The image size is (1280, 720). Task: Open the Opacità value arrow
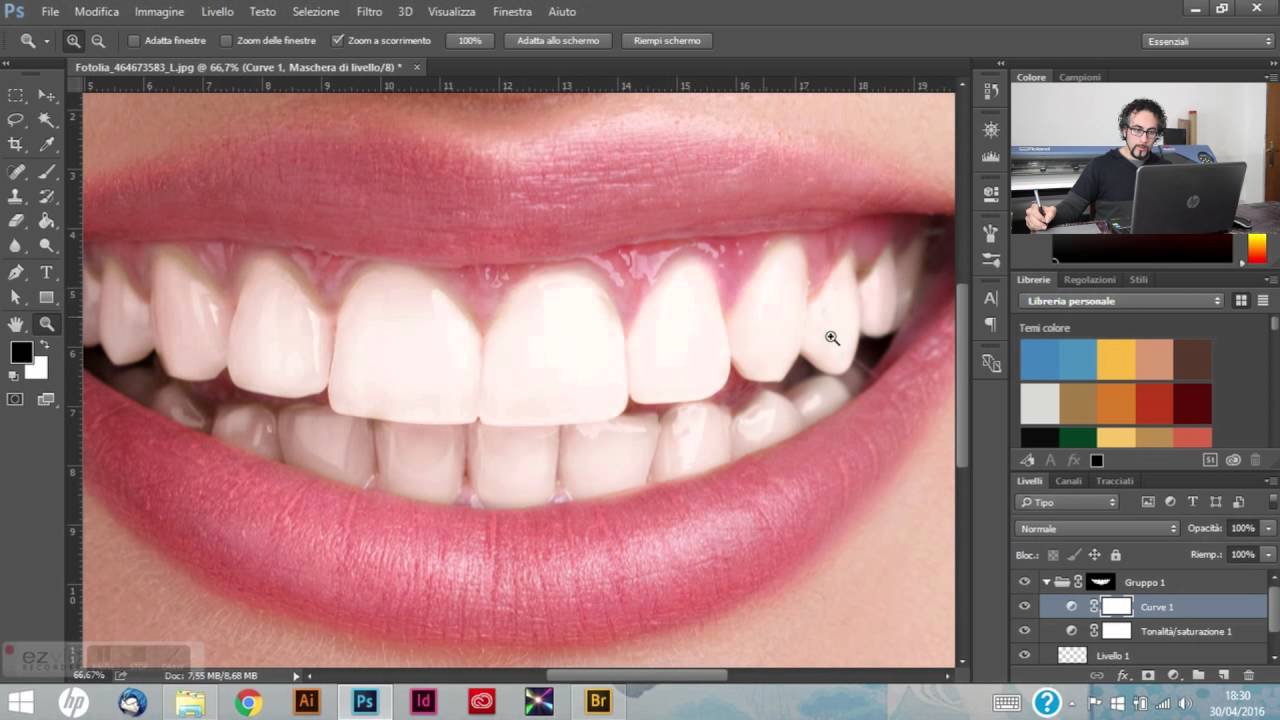click(x=1269, y=528)
